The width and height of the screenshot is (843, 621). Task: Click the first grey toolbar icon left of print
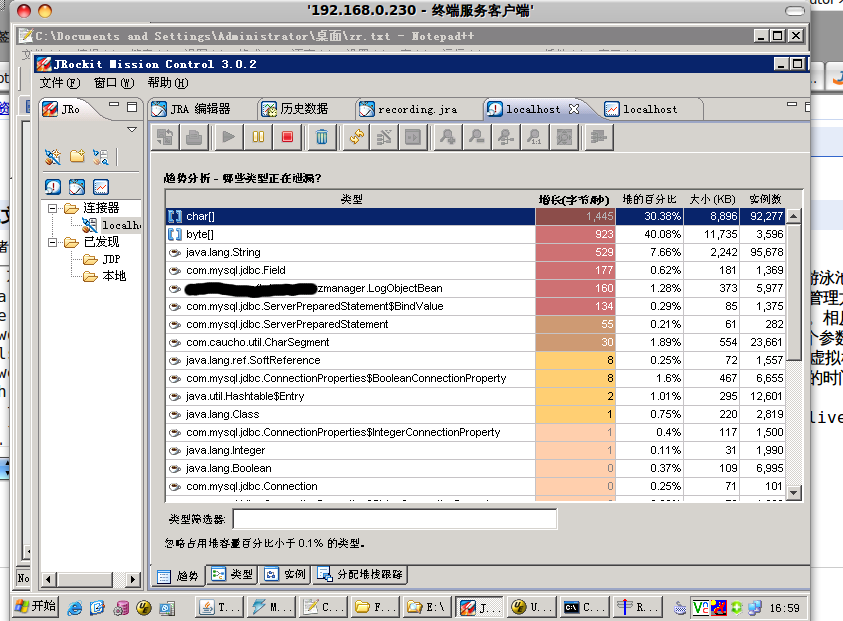165,137
